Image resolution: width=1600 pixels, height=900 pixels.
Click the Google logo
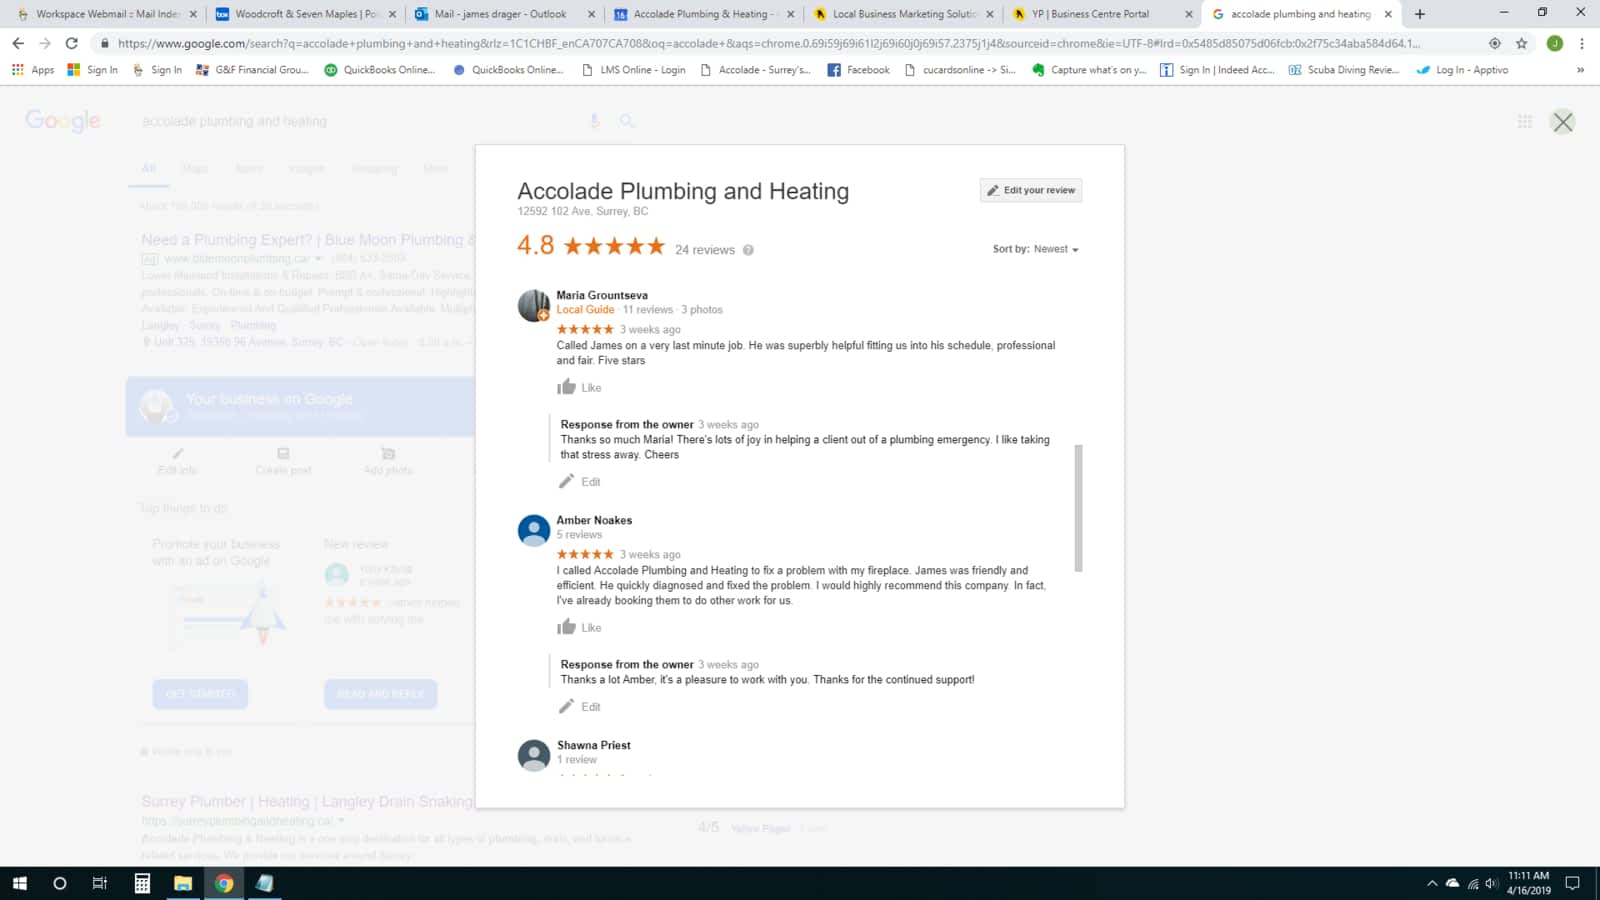tap(63, 121)
